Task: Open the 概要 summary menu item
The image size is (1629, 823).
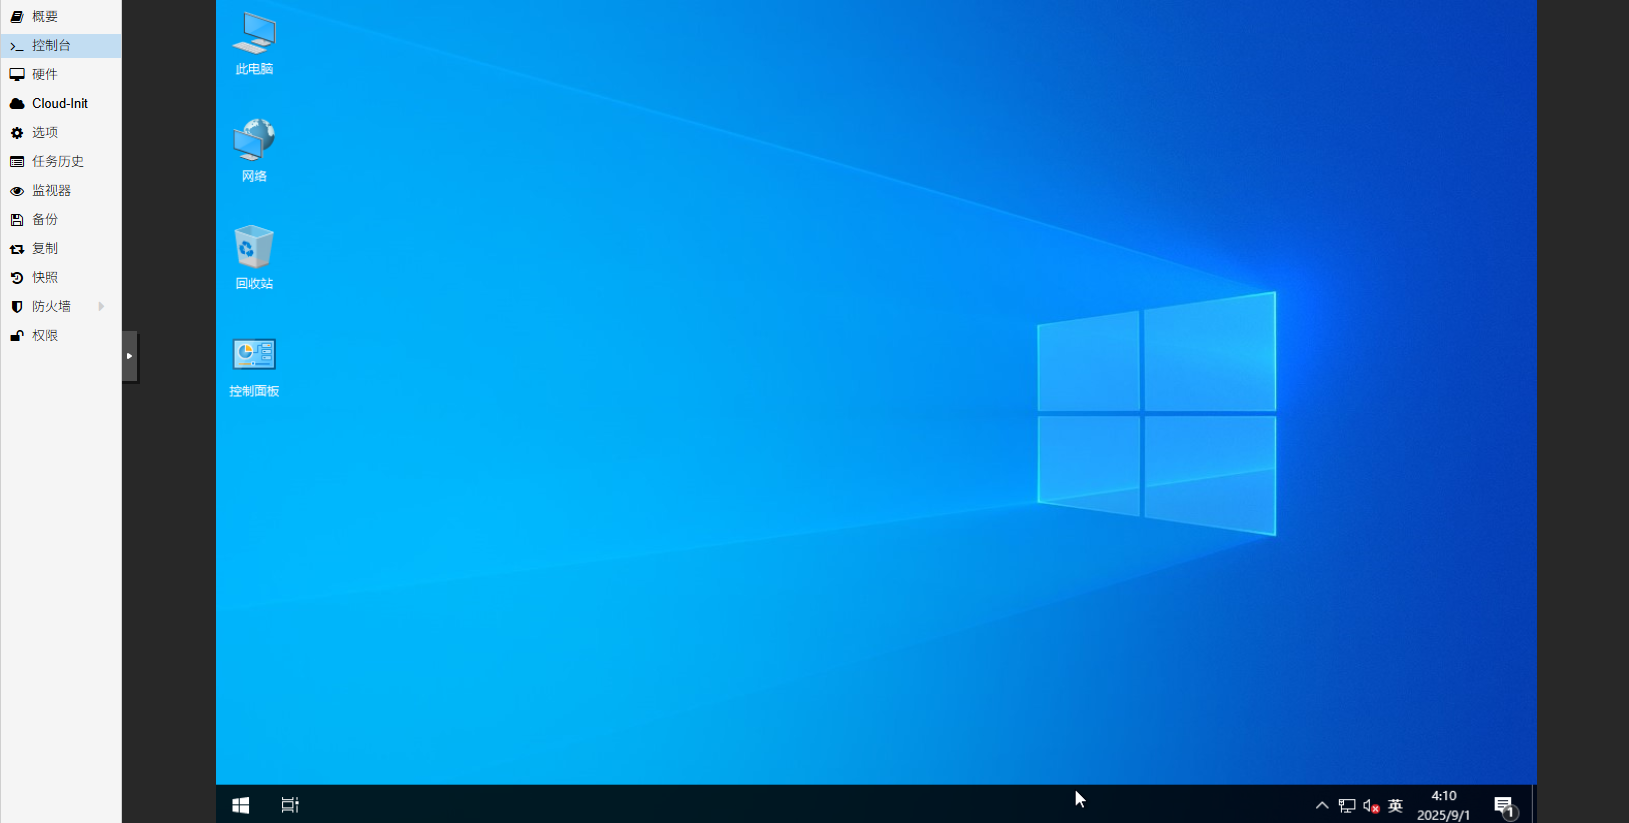Action: pyautogui.click(x=45, y=16)
